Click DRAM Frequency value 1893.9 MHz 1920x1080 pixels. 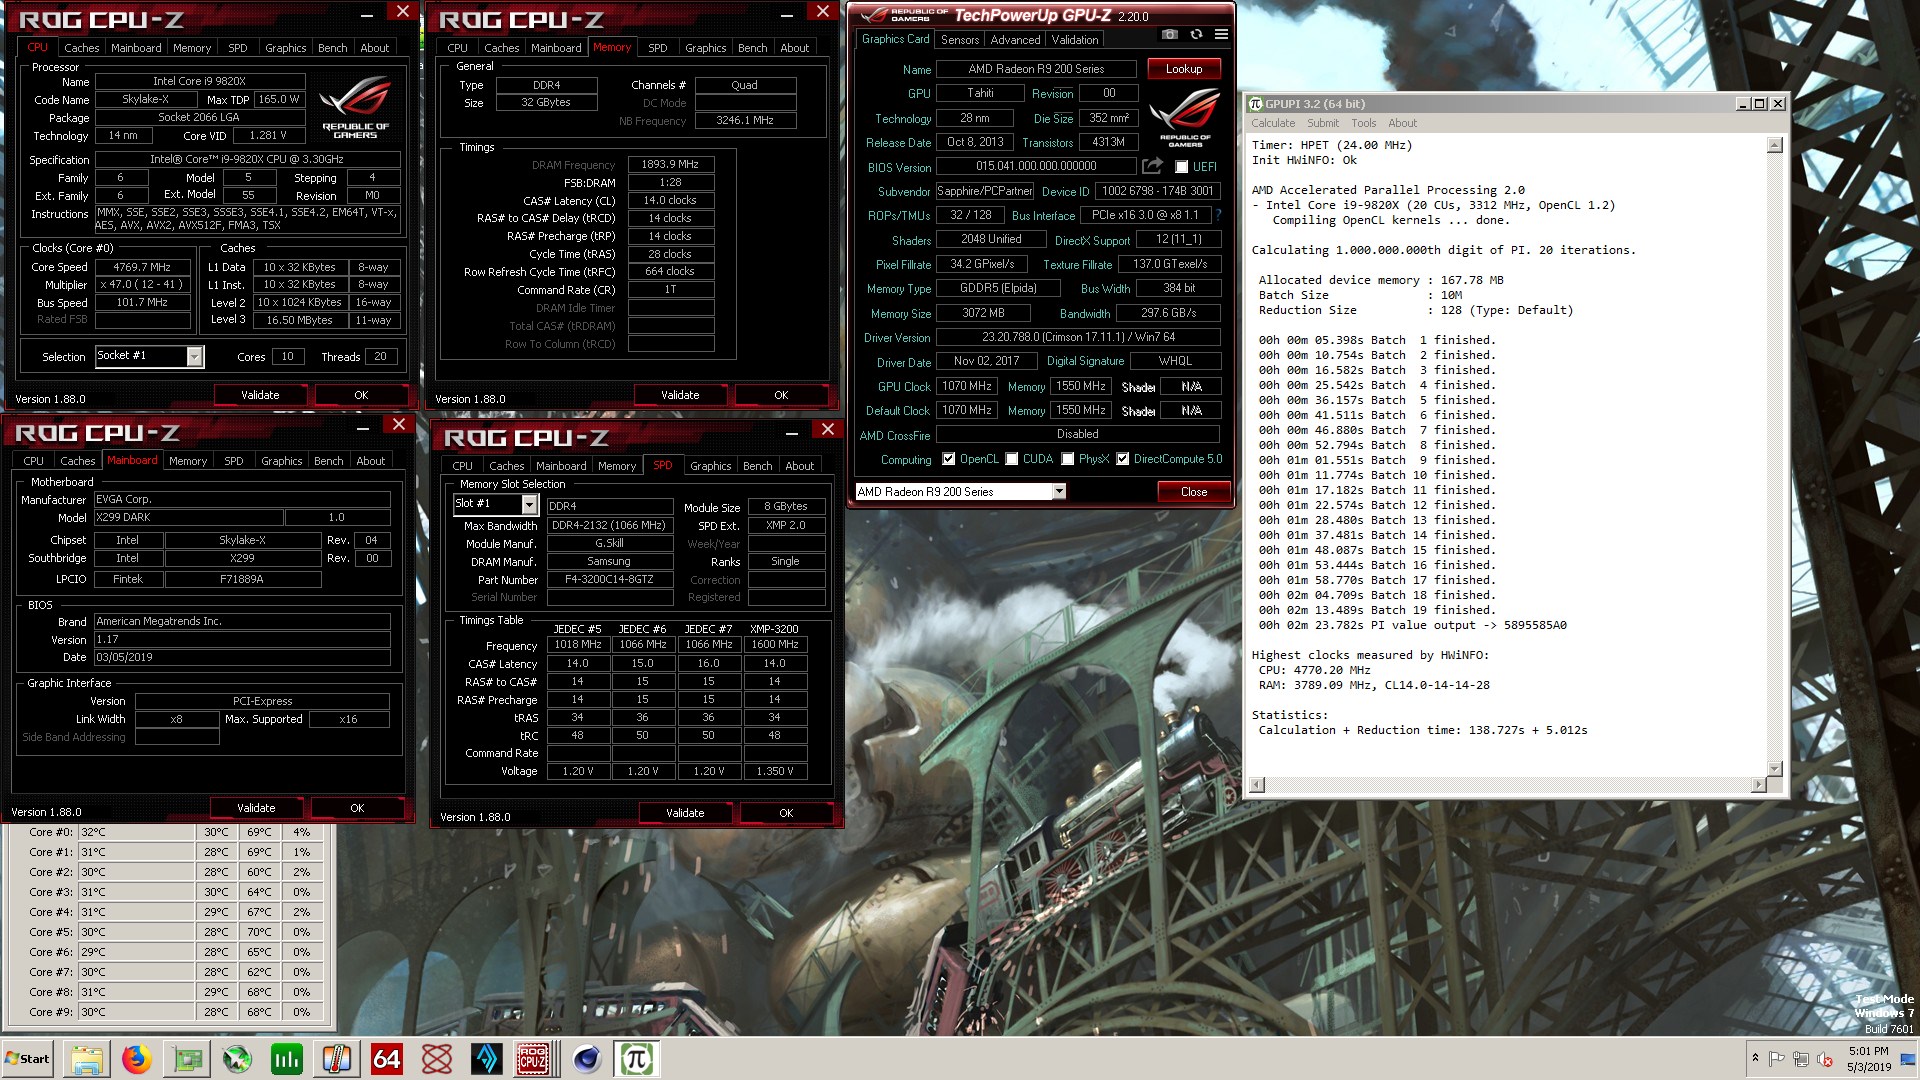click(x=671, y=164)
